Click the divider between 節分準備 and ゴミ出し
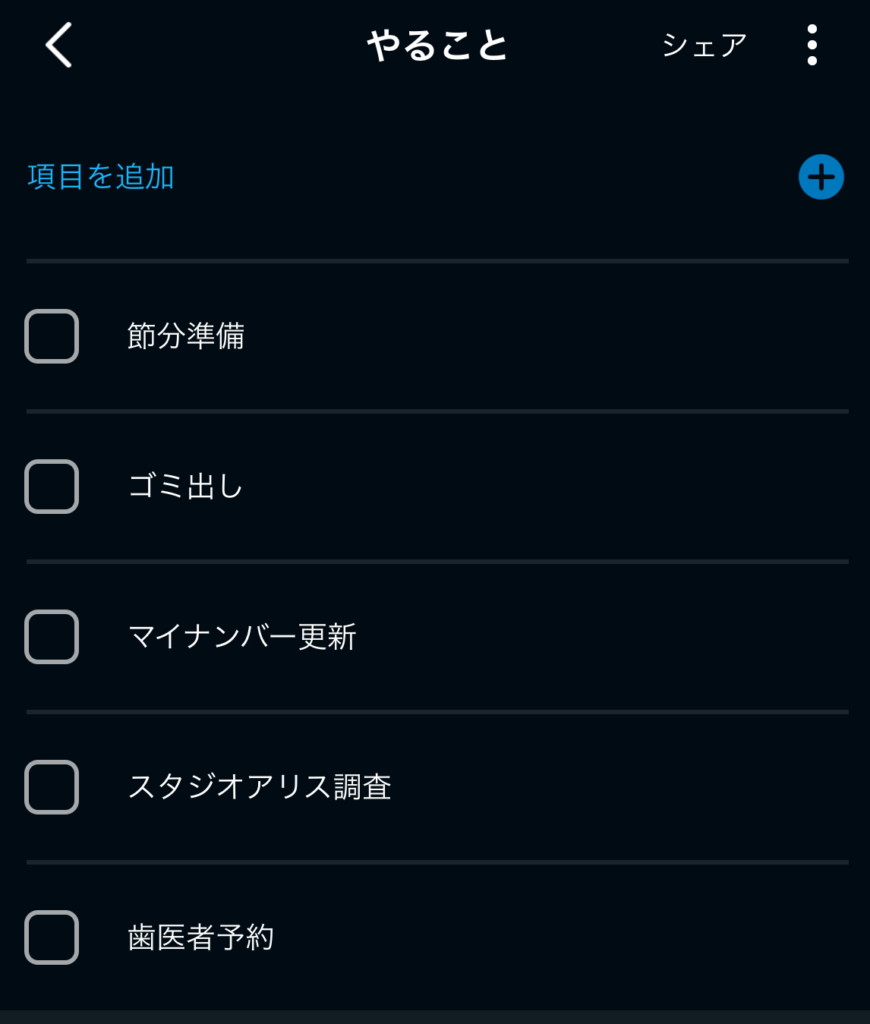 pyautogui.click(x=437, y=411)
